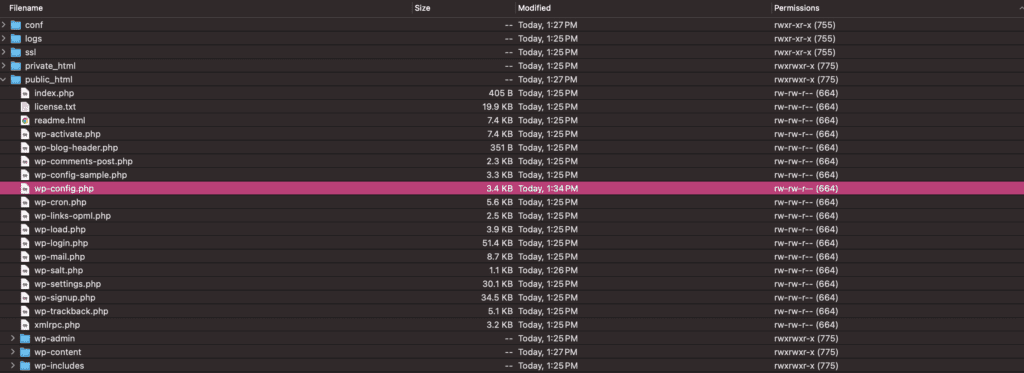Screen dimensions: 1024x373
Task: Sort by the Modified column header
Action: [x=534, y=8]
